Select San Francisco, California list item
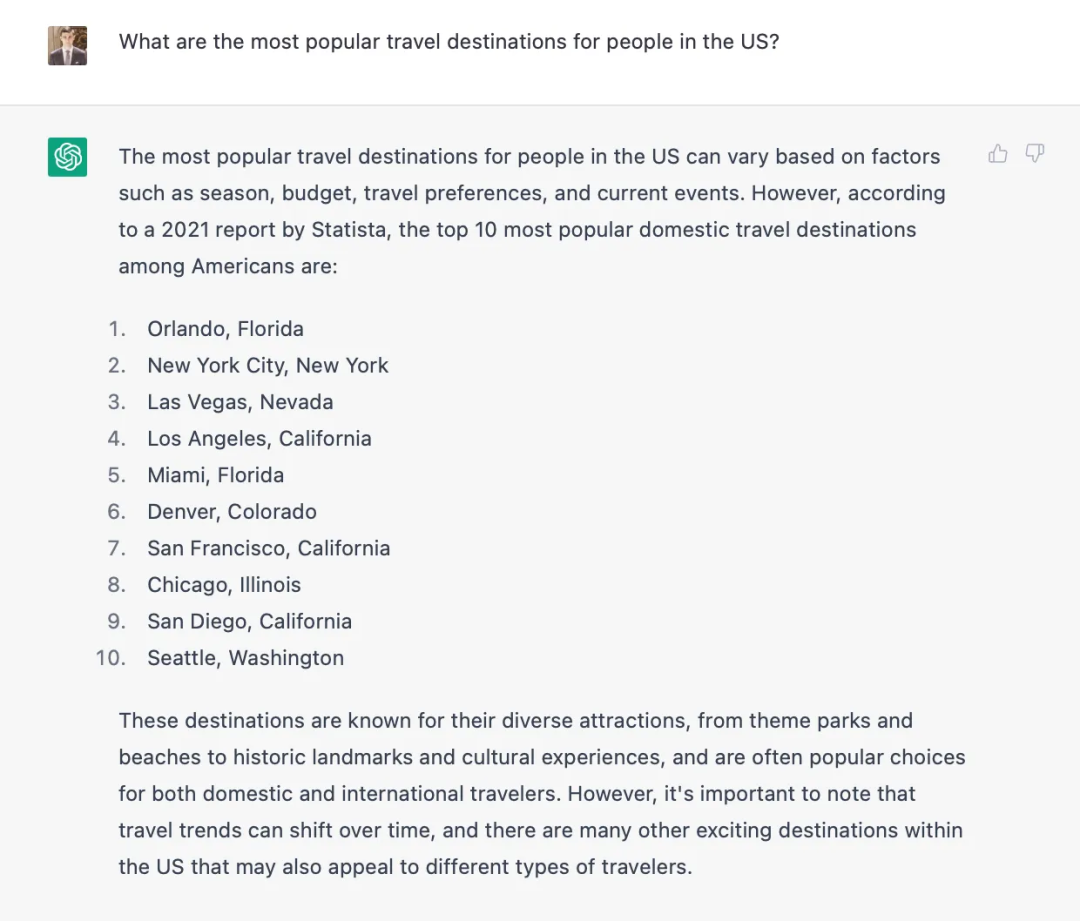This screenshot has width=1080, height=921. point(268,548)
